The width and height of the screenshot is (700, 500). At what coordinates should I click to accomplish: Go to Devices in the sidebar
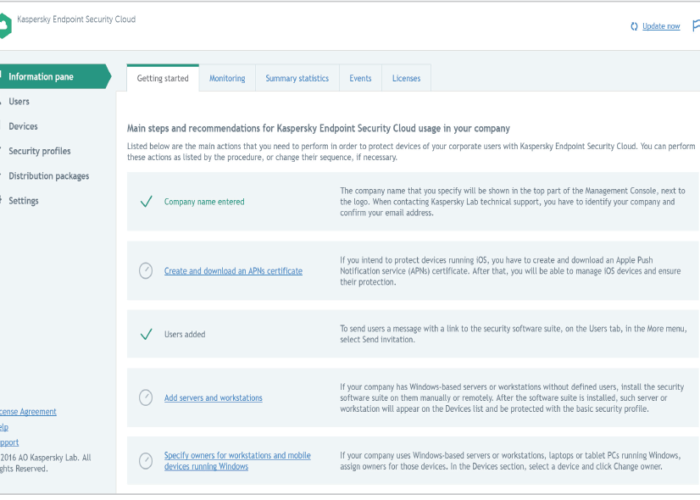point(23,126)
